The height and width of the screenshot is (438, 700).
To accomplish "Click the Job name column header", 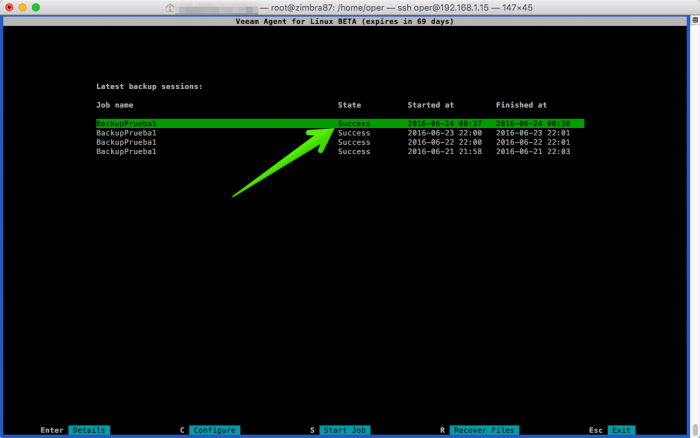I will pos(115,105).
